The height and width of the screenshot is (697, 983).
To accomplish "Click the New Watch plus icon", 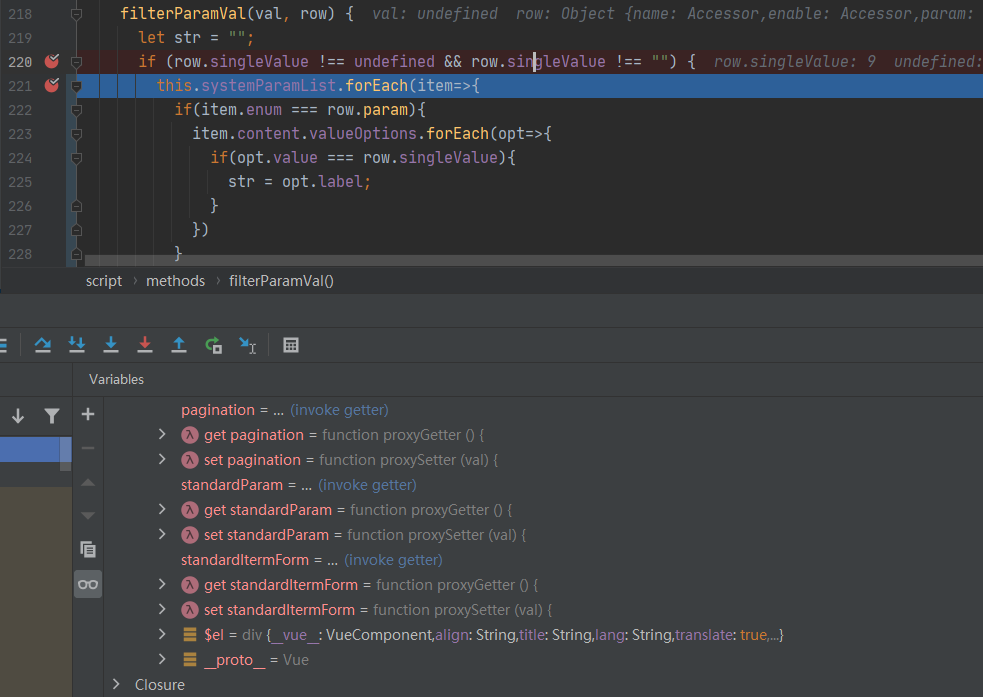I will click(x=88, y=414).
